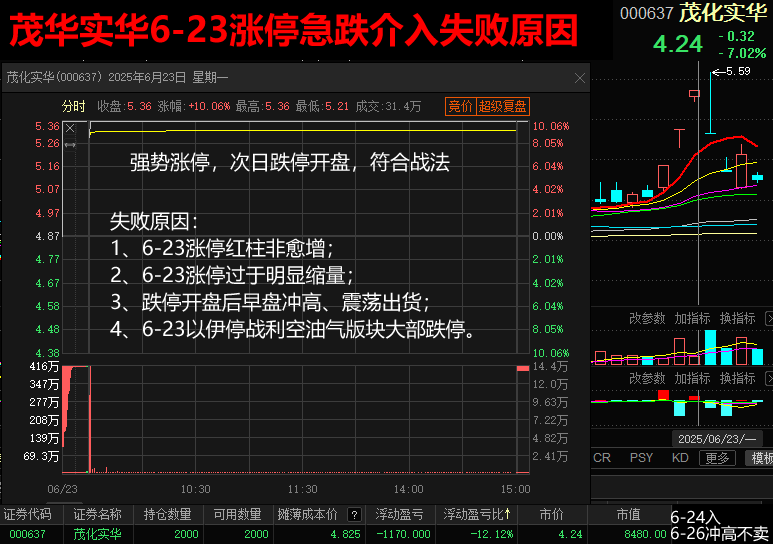Click the 8480.00 market value cell
The width and height of the screenshot is (773, 544).
point(645,534)
